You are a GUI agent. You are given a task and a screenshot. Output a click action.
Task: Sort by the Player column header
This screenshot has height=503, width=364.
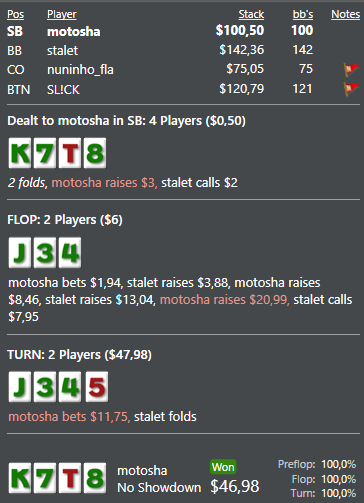(x=62, y=14)
